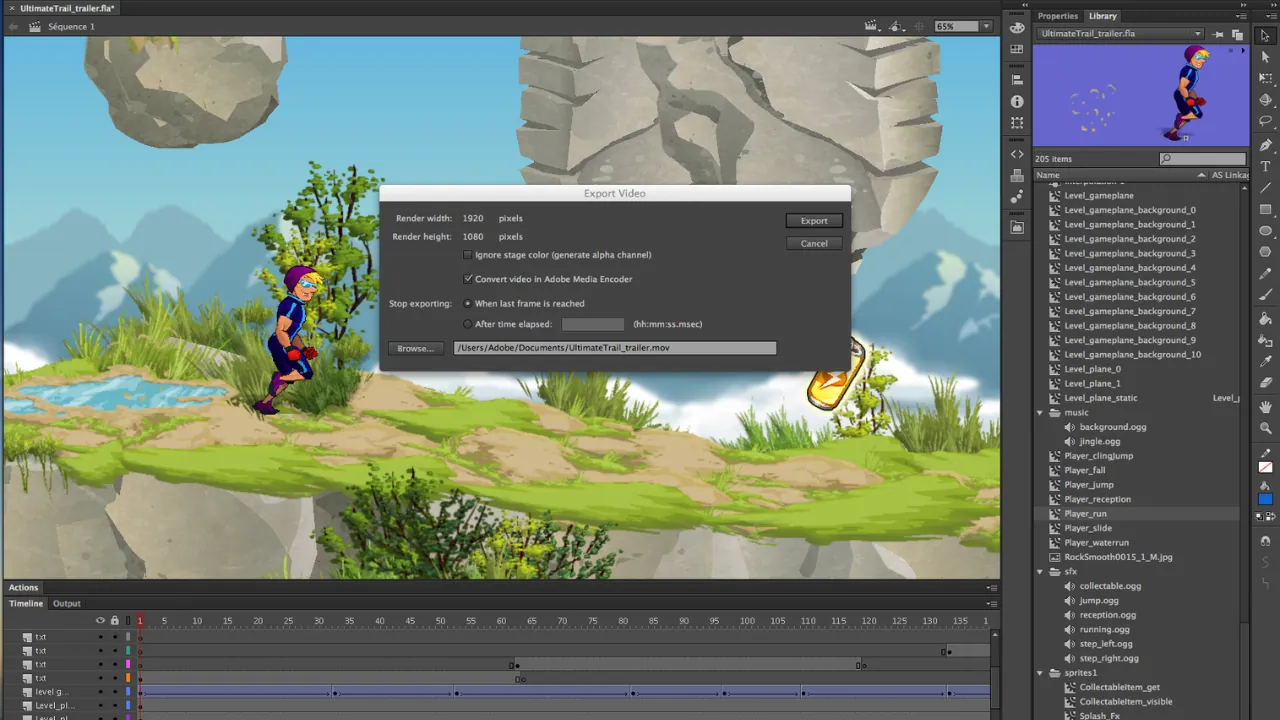Toggle Snap to Objects magnet
The width and height of the screenshot is (1280, 720).
pyautogui.click(x=1265, y=541)
